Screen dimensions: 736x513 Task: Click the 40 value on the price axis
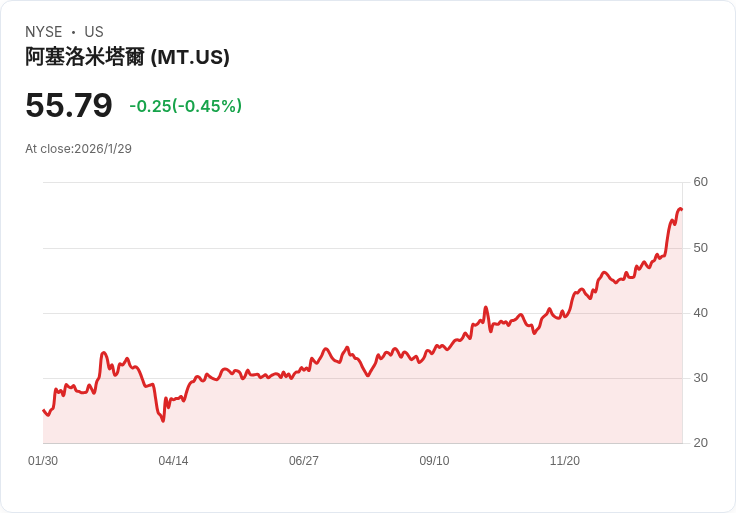[x=700, y=313]
